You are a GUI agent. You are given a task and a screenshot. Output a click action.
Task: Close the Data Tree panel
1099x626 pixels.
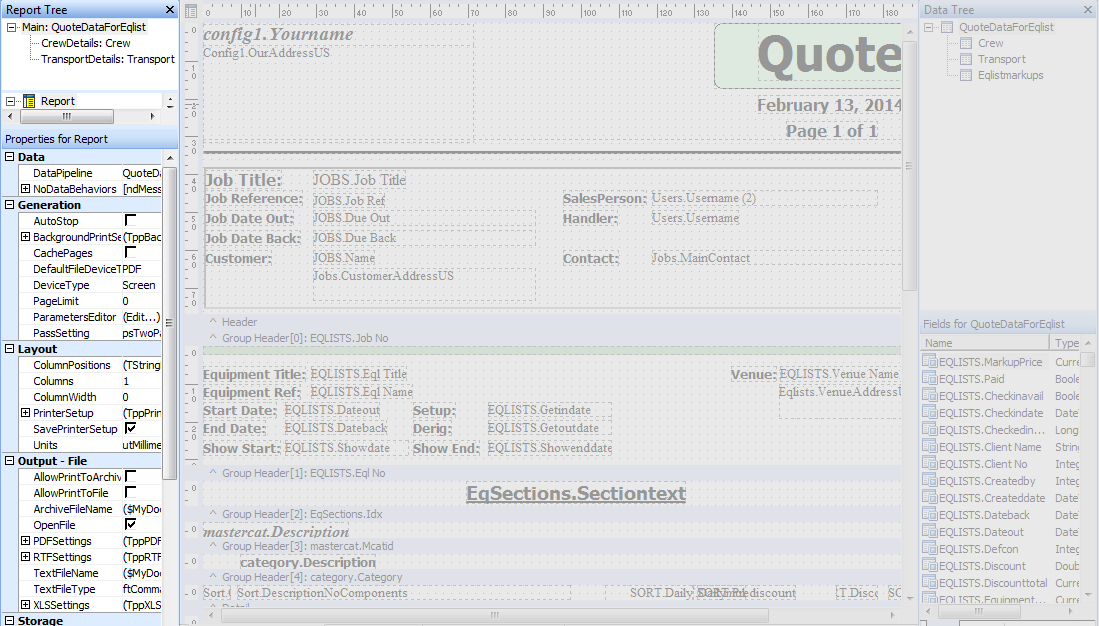coord(1088,10)
